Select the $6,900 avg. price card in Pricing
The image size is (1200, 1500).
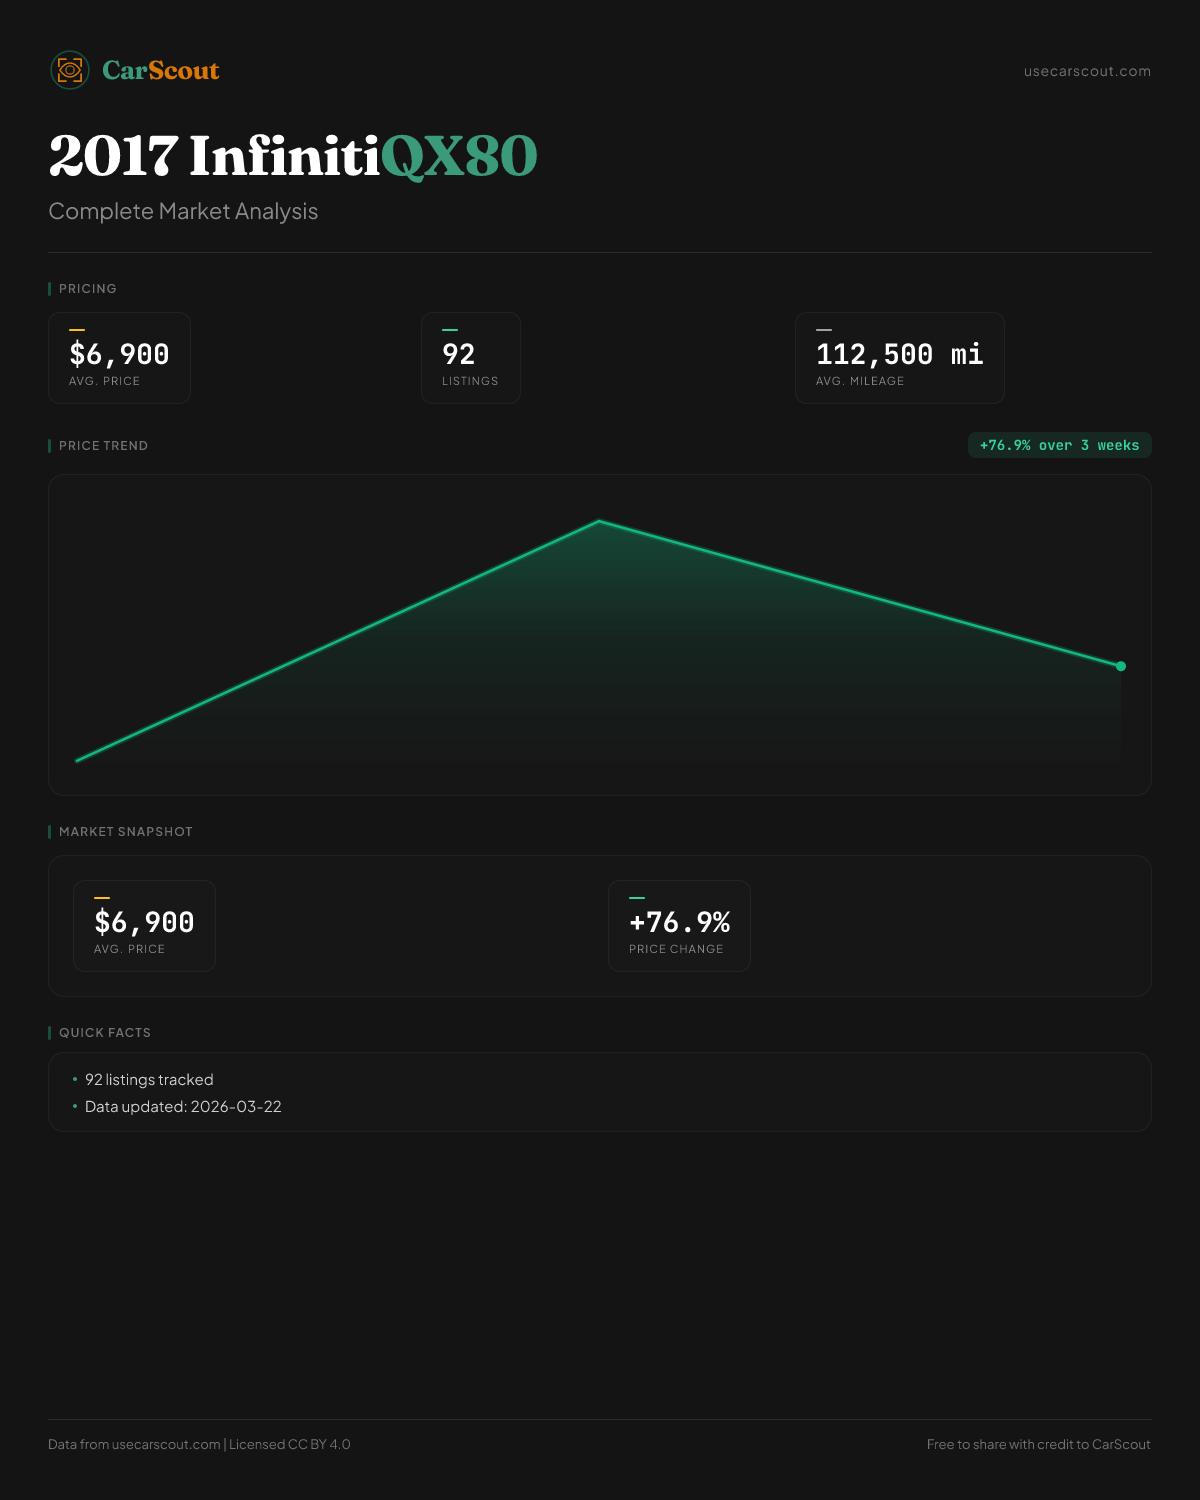click(119, 358)
